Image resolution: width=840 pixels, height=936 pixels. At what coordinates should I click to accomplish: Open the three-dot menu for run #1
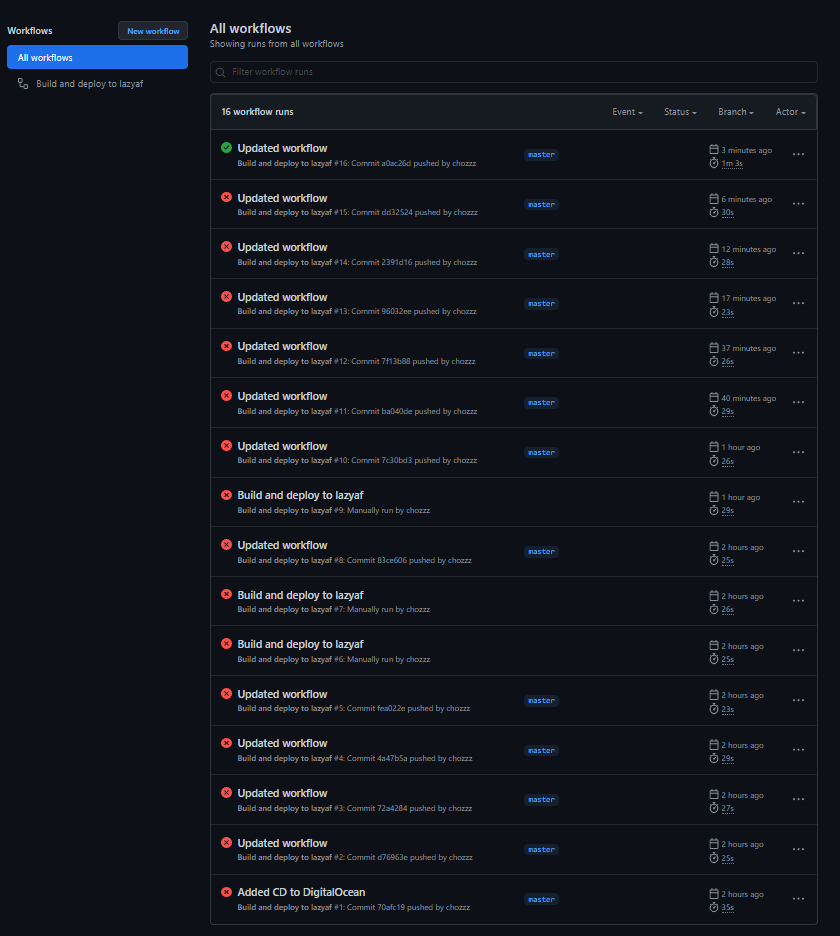click(798, 898)
